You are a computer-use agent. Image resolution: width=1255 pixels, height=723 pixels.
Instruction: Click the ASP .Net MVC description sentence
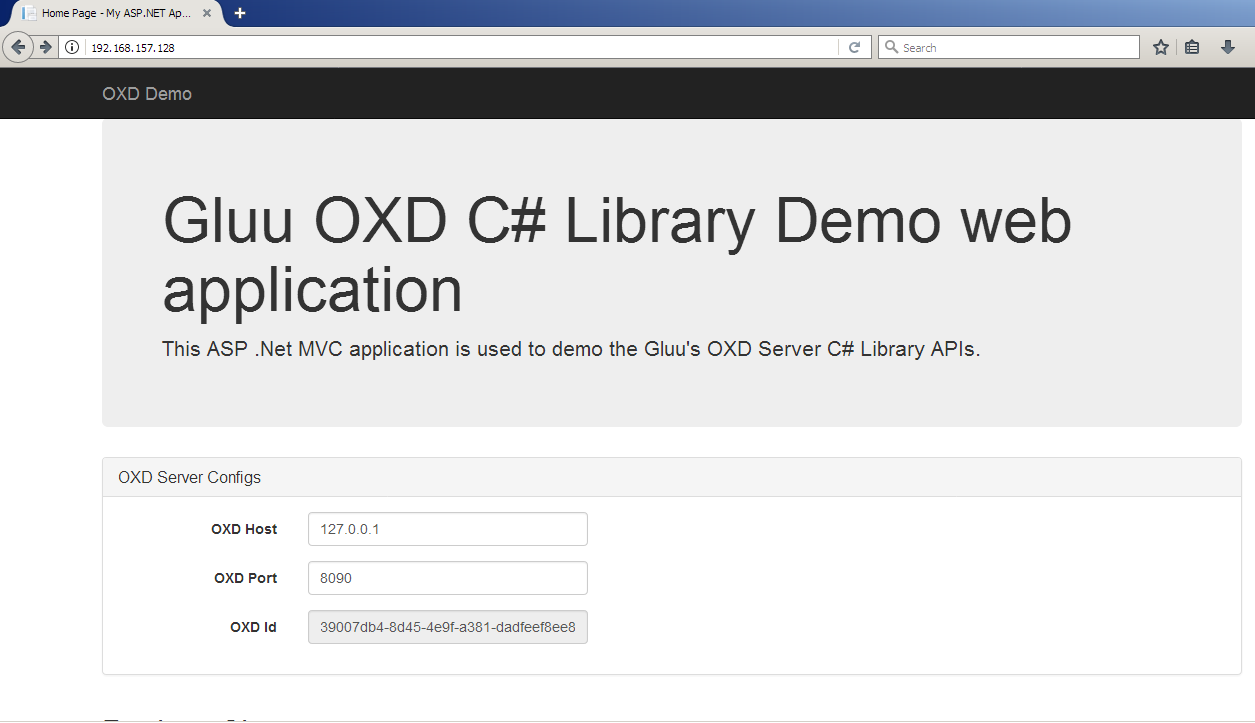(571, 349)
